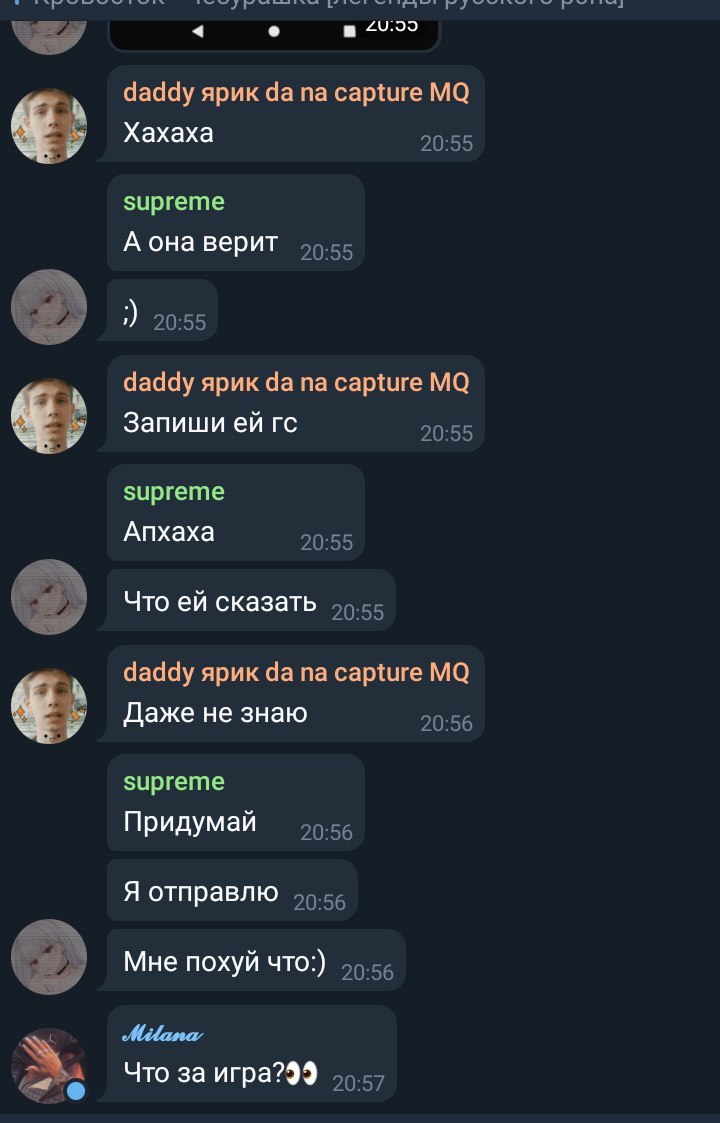This screenshot has width=720, height=1123.
Task: Open supreme's name above А она верит
Action: tap(174, 202)
